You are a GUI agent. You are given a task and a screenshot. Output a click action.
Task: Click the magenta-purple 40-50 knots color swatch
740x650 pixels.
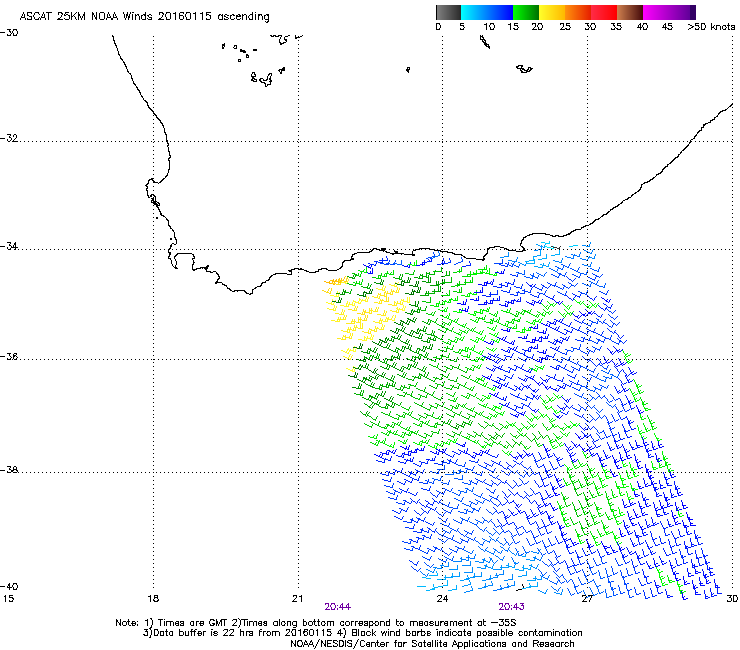[669, 12]
